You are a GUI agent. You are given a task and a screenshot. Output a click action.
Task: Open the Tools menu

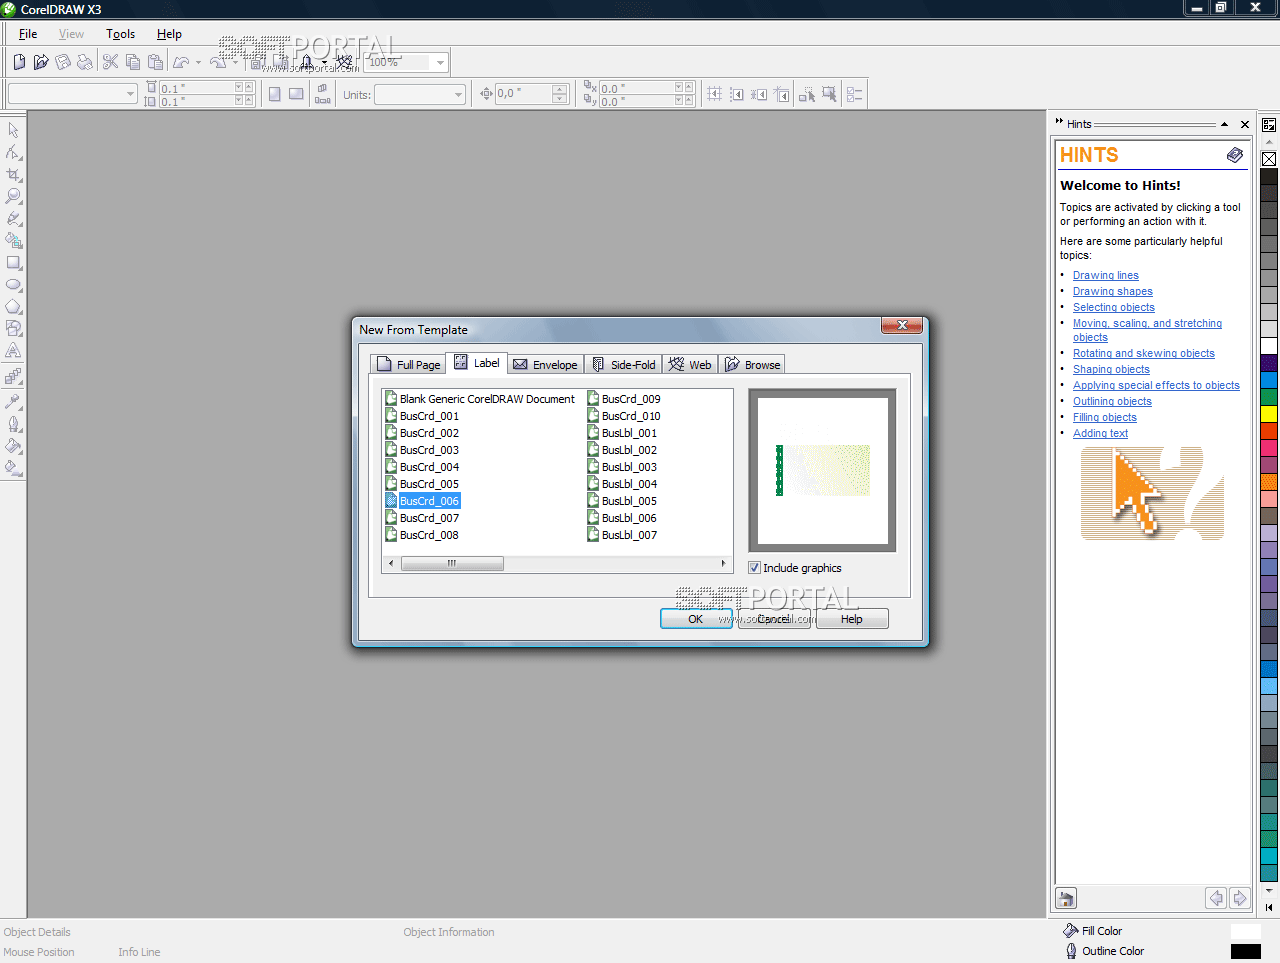coord(120,34)
